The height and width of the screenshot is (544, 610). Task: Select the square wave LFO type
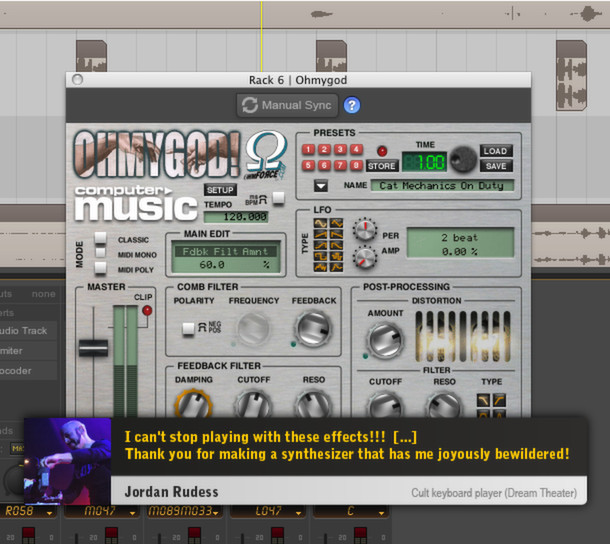click(321, 256)
